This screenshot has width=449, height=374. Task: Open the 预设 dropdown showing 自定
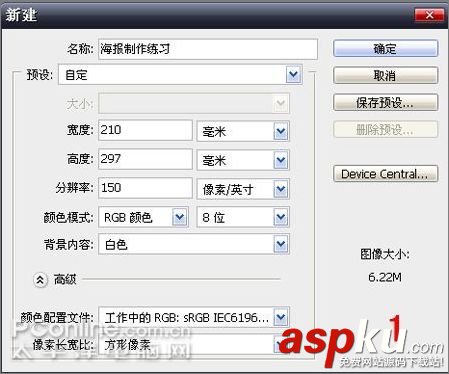pyautogui.click(x=180, y=75)
